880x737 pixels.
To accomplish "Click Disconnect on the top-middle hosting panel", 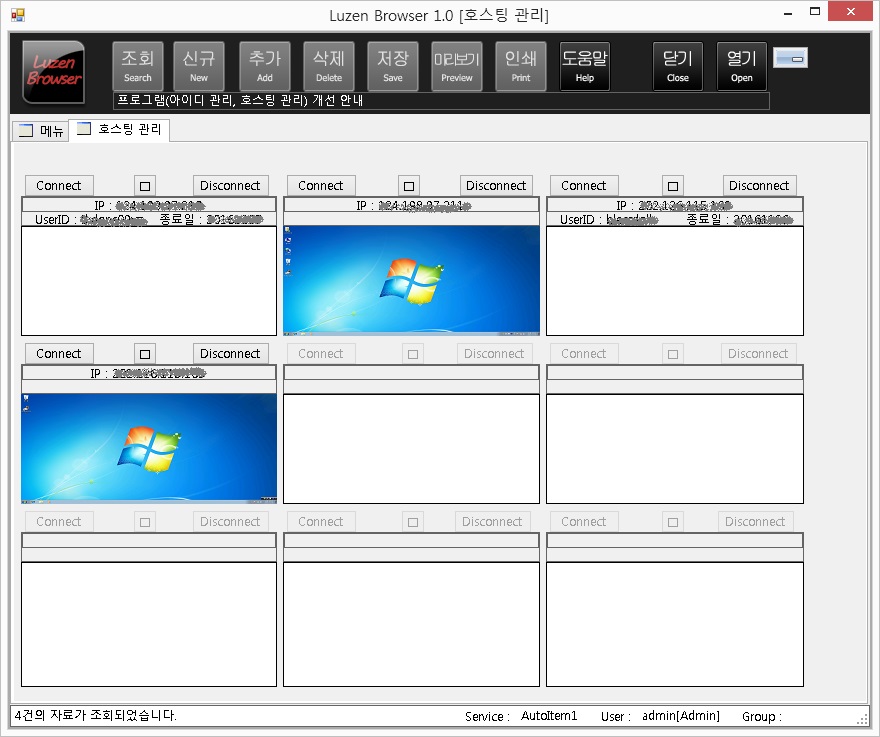I will (496, 186).
